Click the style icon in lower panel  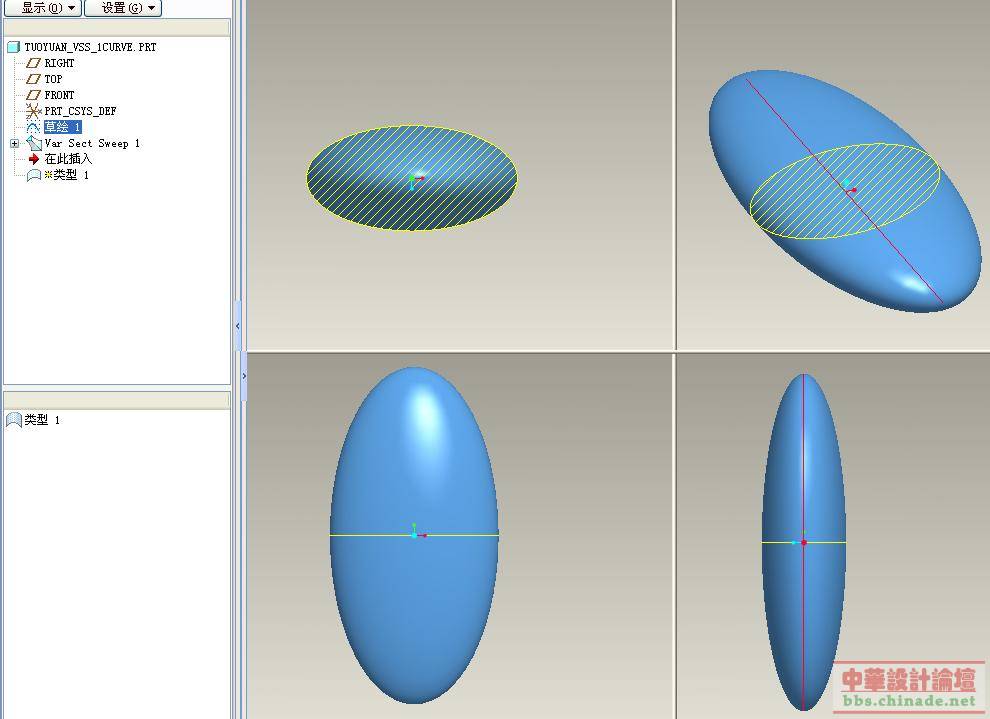(13, 420)
